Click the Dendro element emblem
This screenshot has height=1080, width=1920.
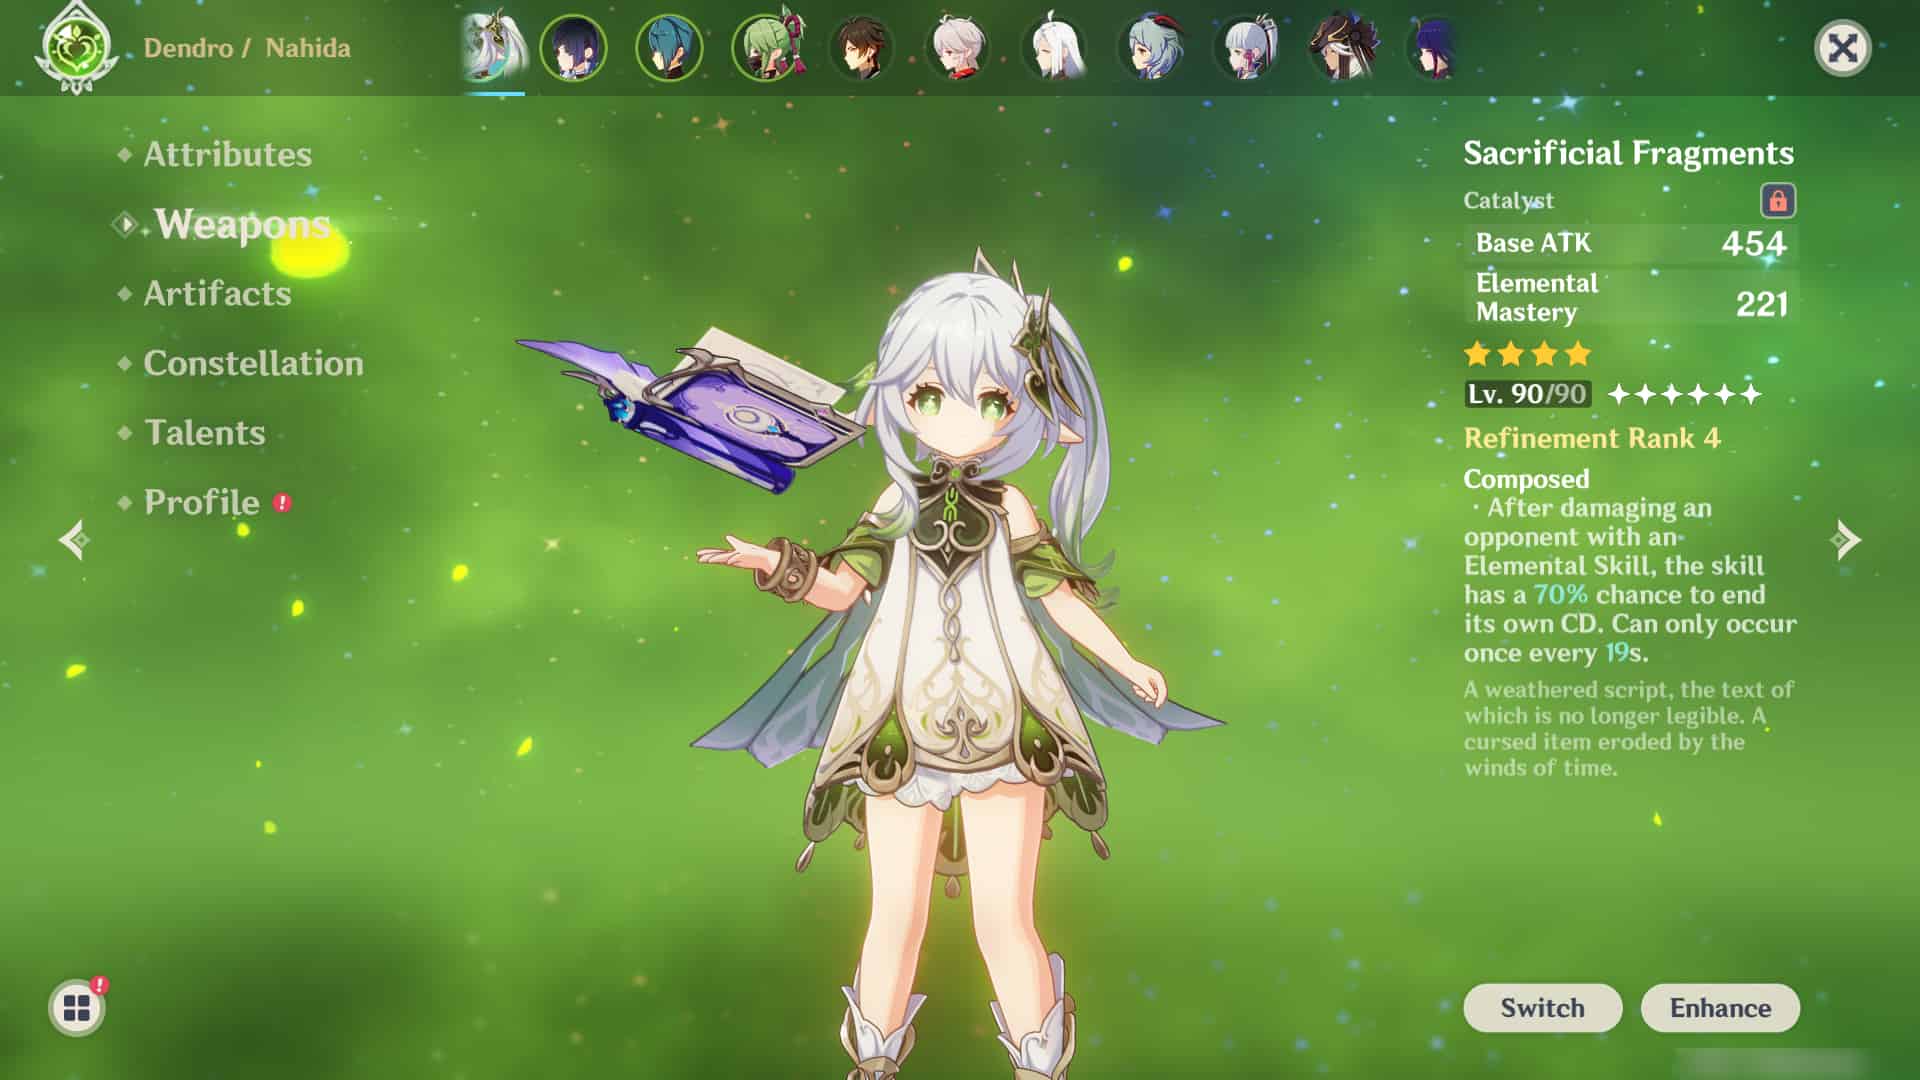[76, 48]
